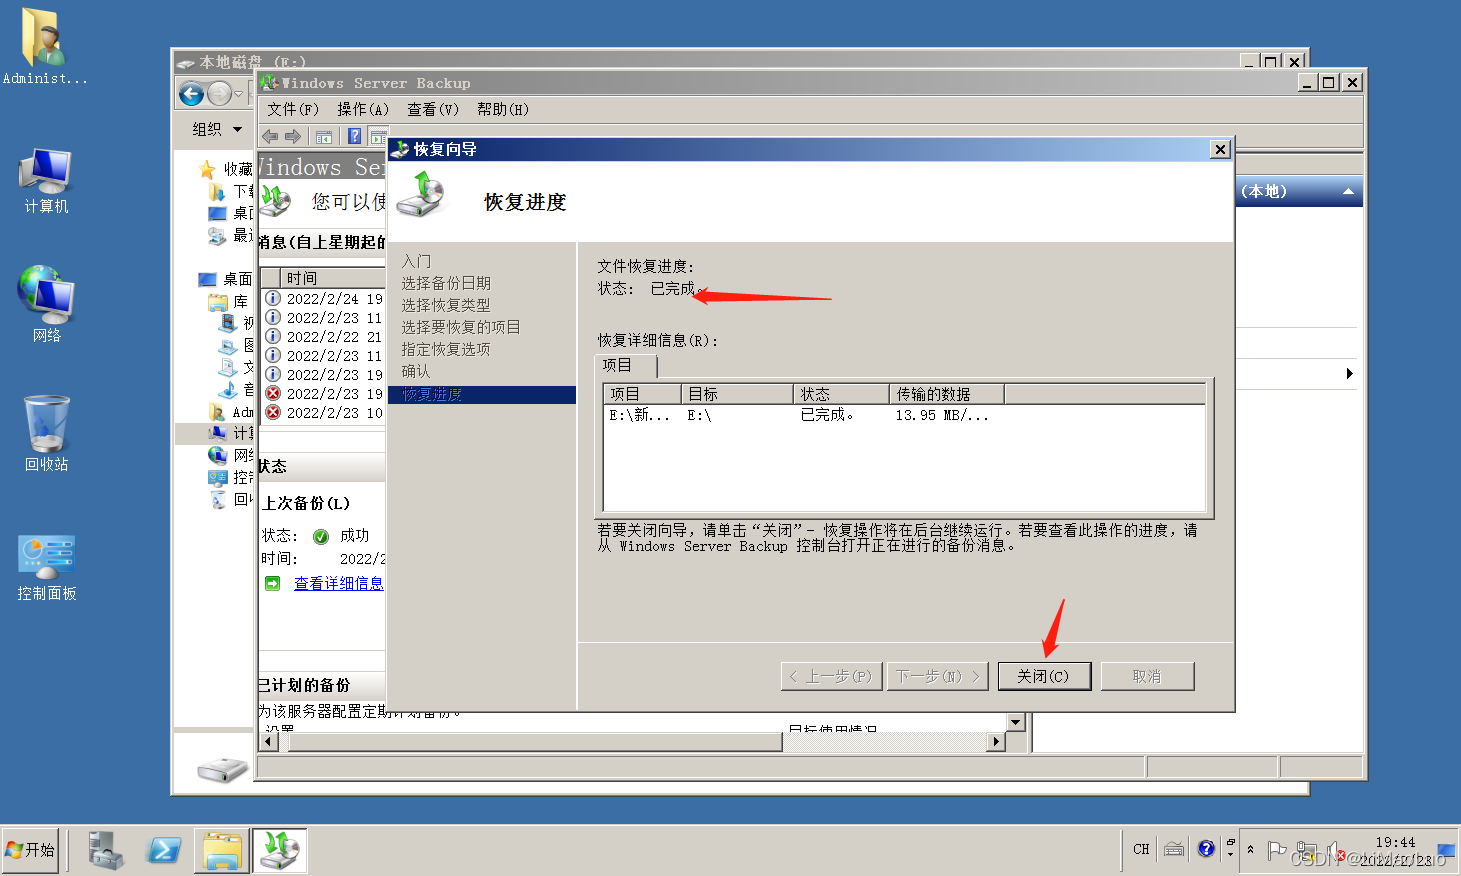Open 网络 desktop icon
1461x876 pixels.
pos(46,305)
